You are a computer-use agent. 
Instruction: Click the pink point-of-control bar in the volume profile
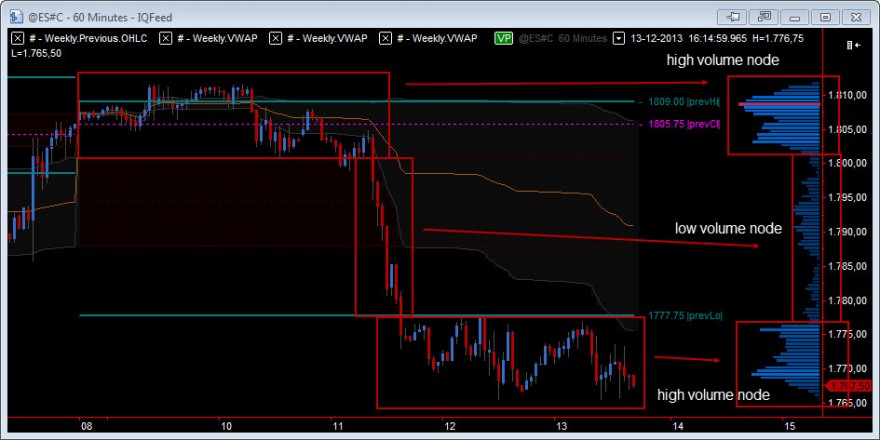pos(779,104)
